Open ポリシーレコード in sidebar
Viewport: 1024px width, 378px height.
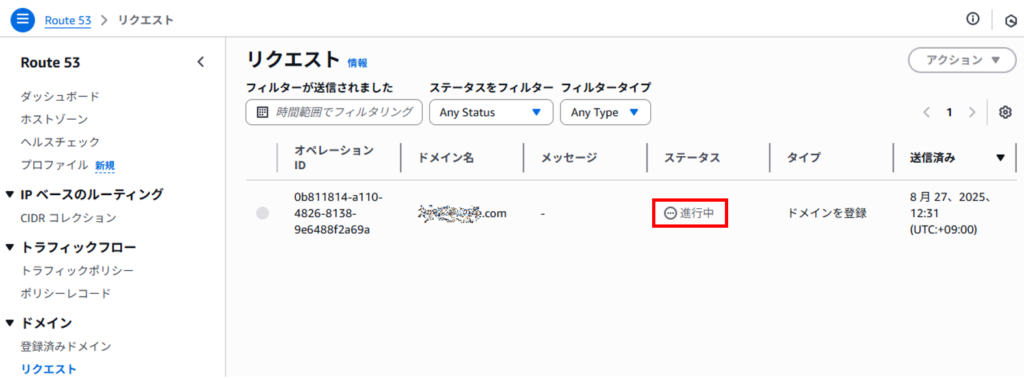pyautogui.click(x=66, y=293)
